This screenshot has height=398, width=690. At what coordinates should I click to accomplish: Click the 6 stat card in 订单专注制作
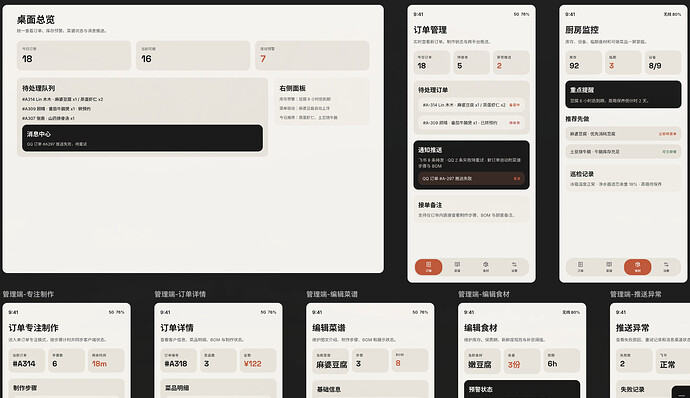66,361
